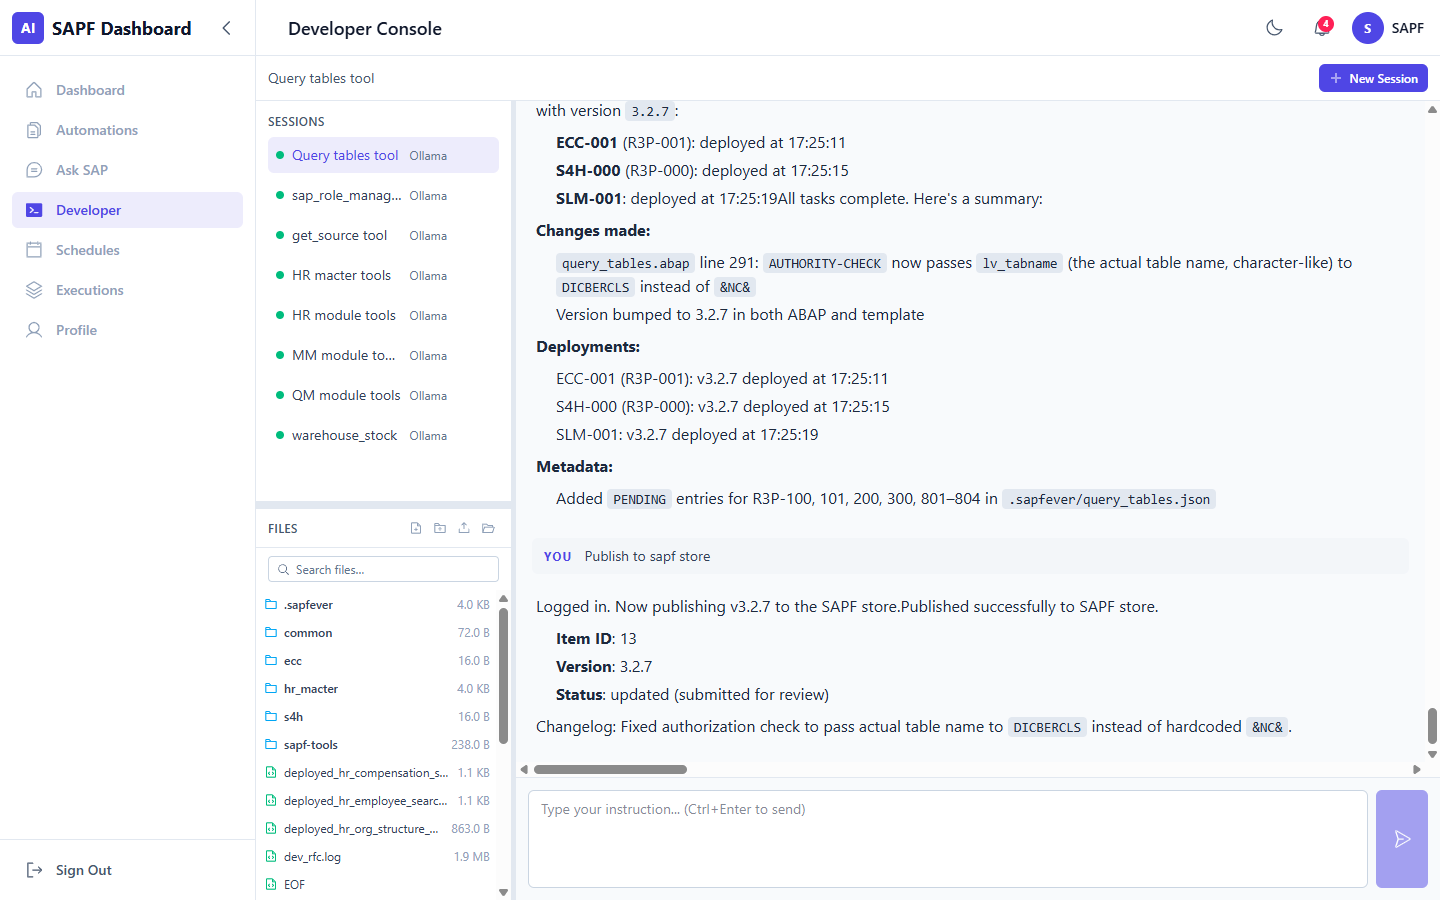1440x900 pixels.
Task: Expand the ecc folder
Action: pyautogui.click(x=377, y=661)
